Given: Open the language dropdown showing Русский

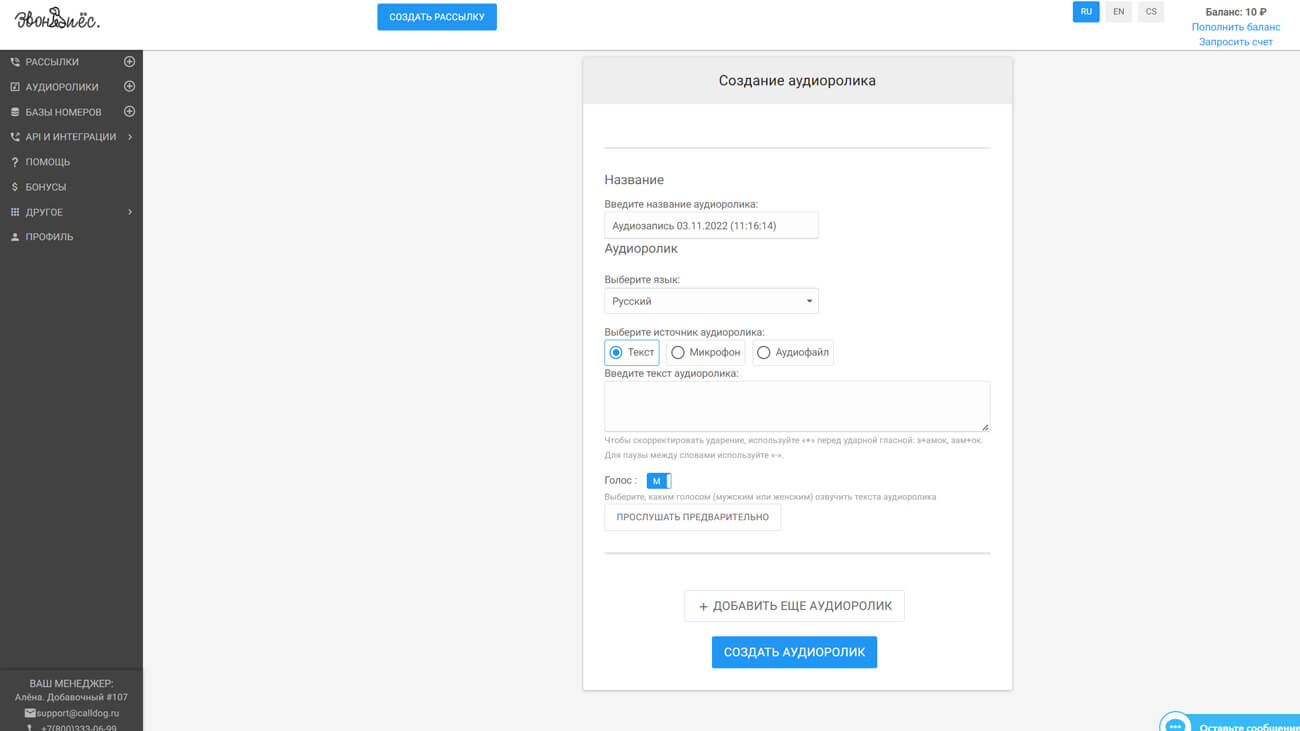Looking at the screenshot, I should [x=711, y=301].
